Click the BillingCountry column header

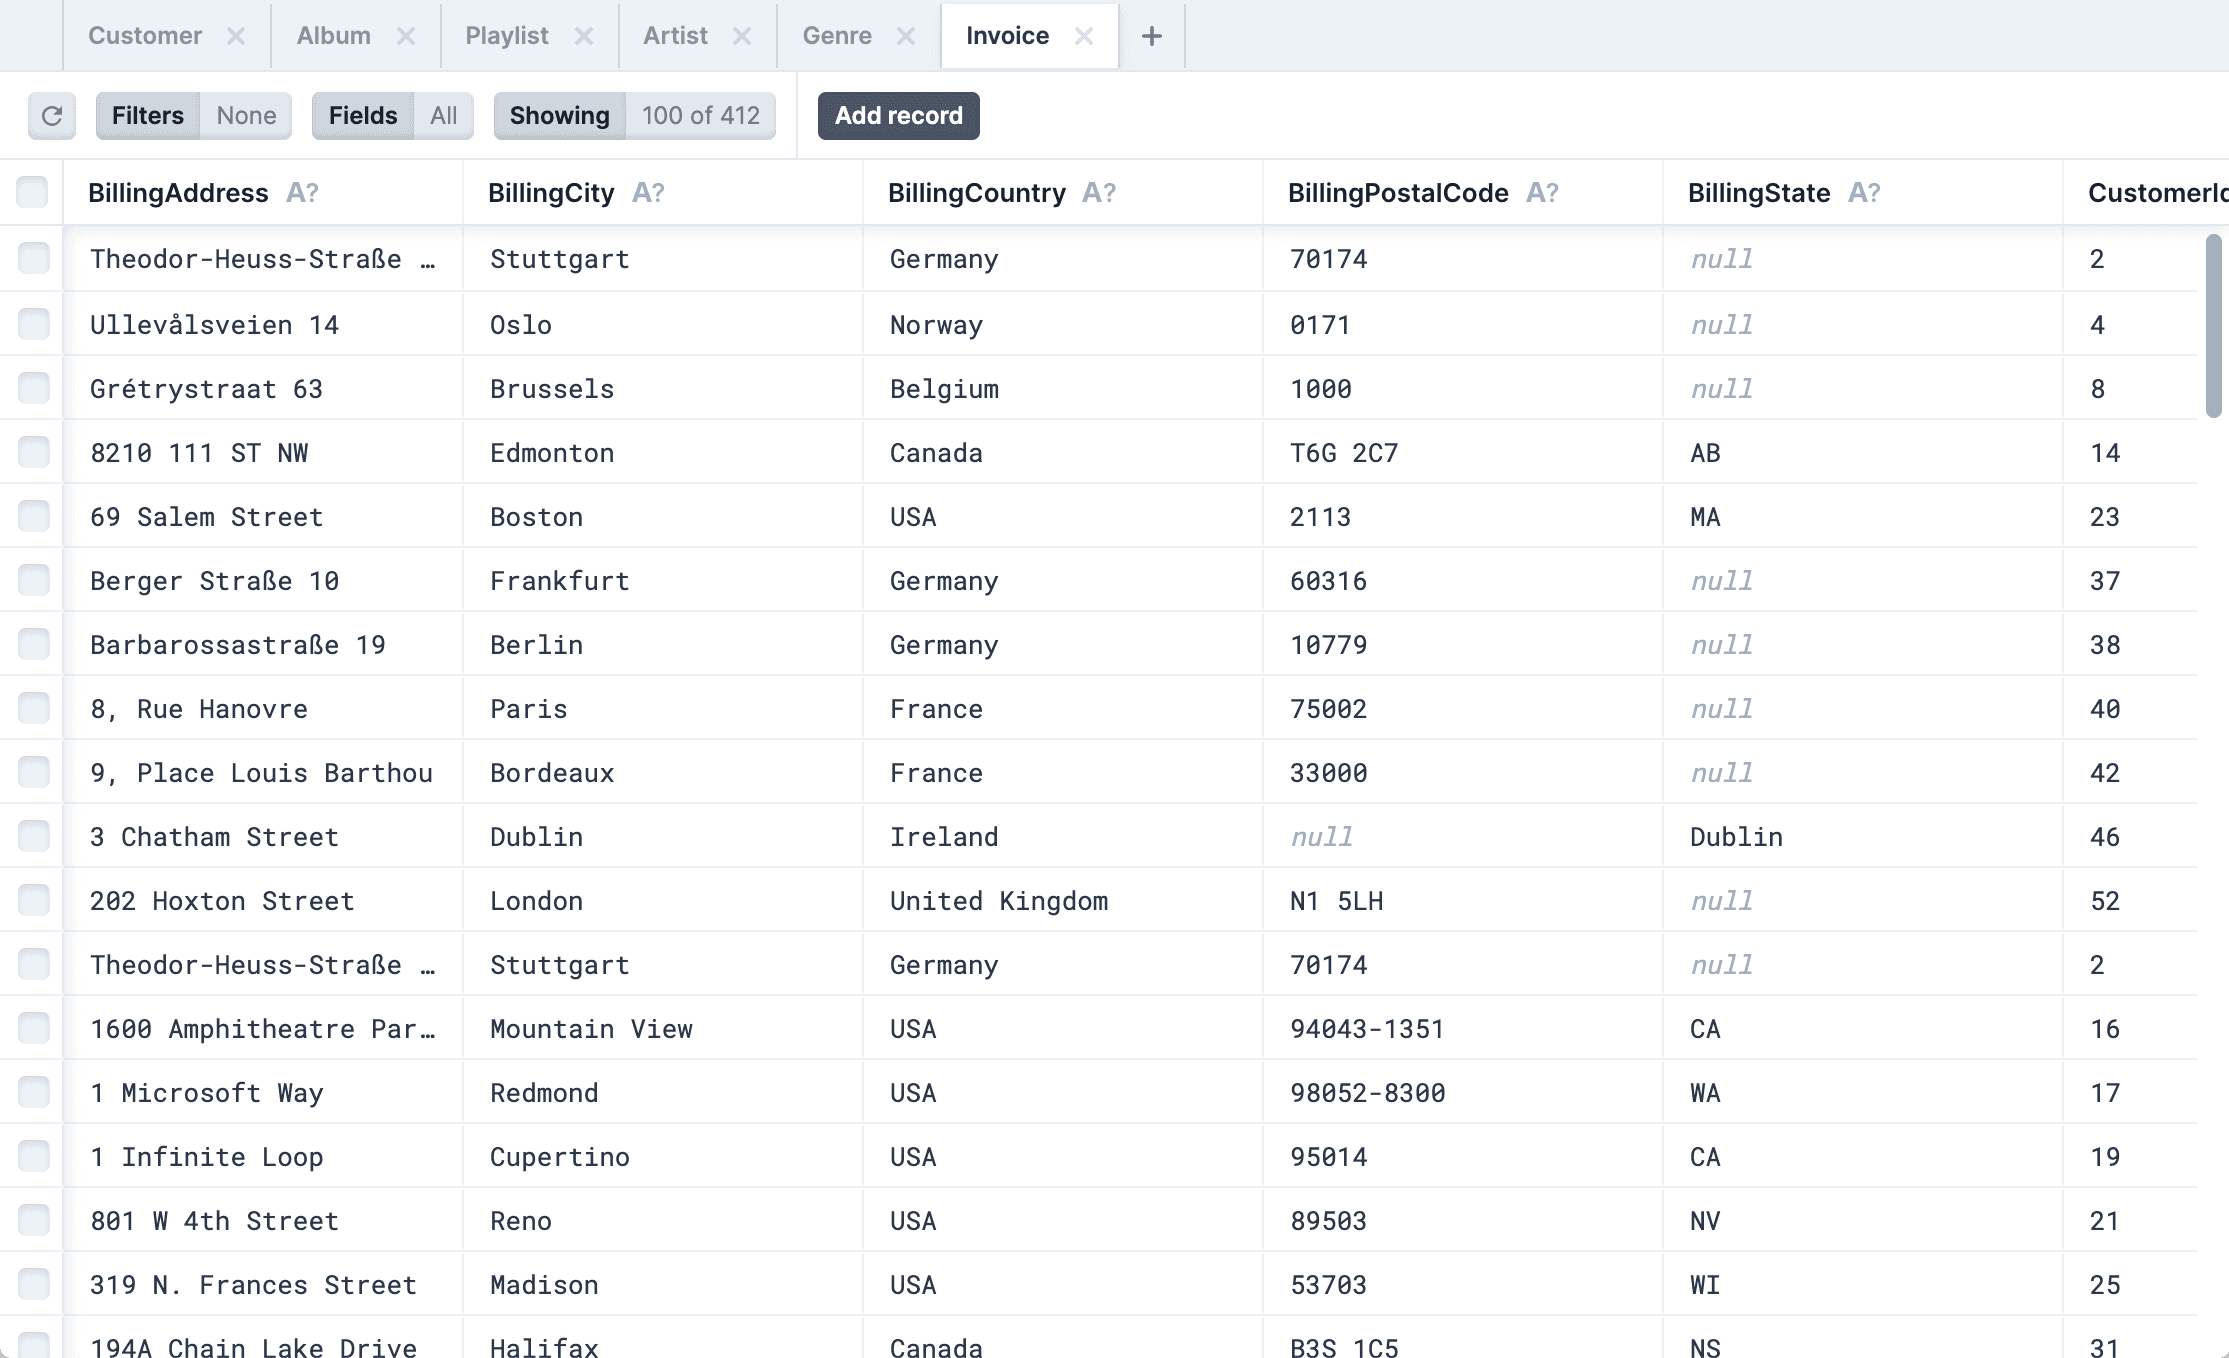point(976,193)
